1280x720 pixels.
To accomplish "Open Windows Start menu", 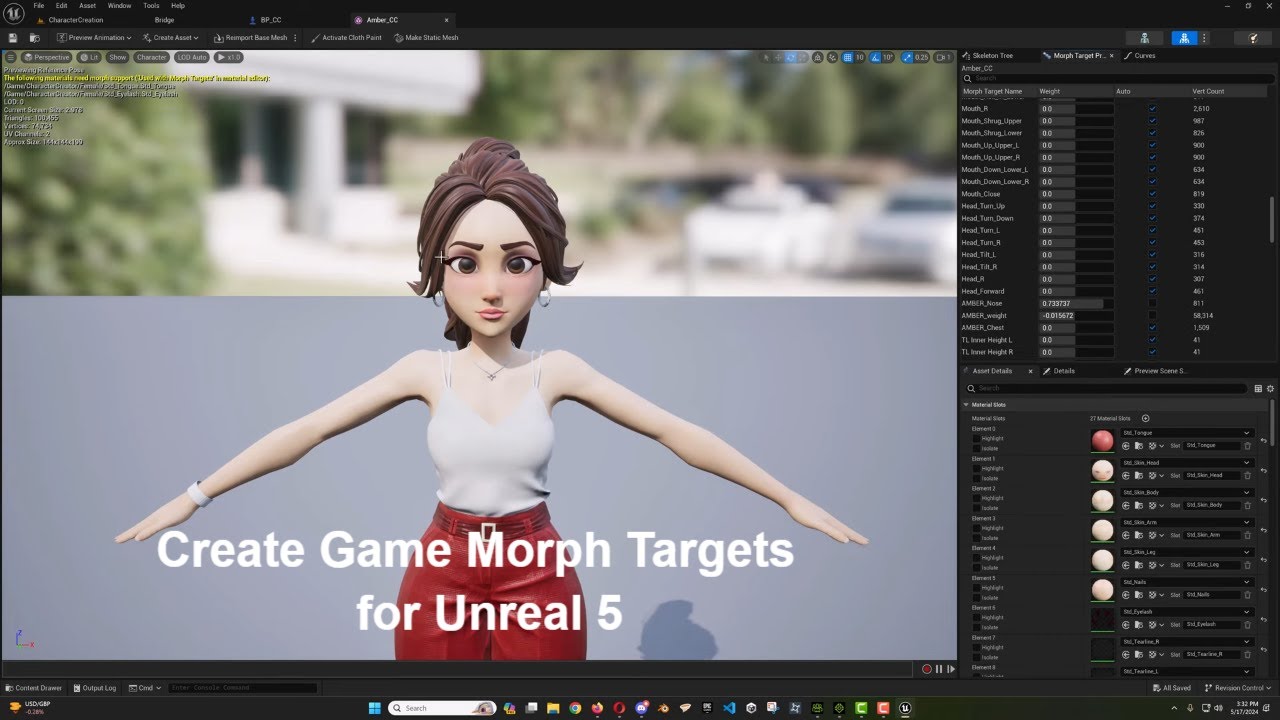I will [x=375, y=708].
